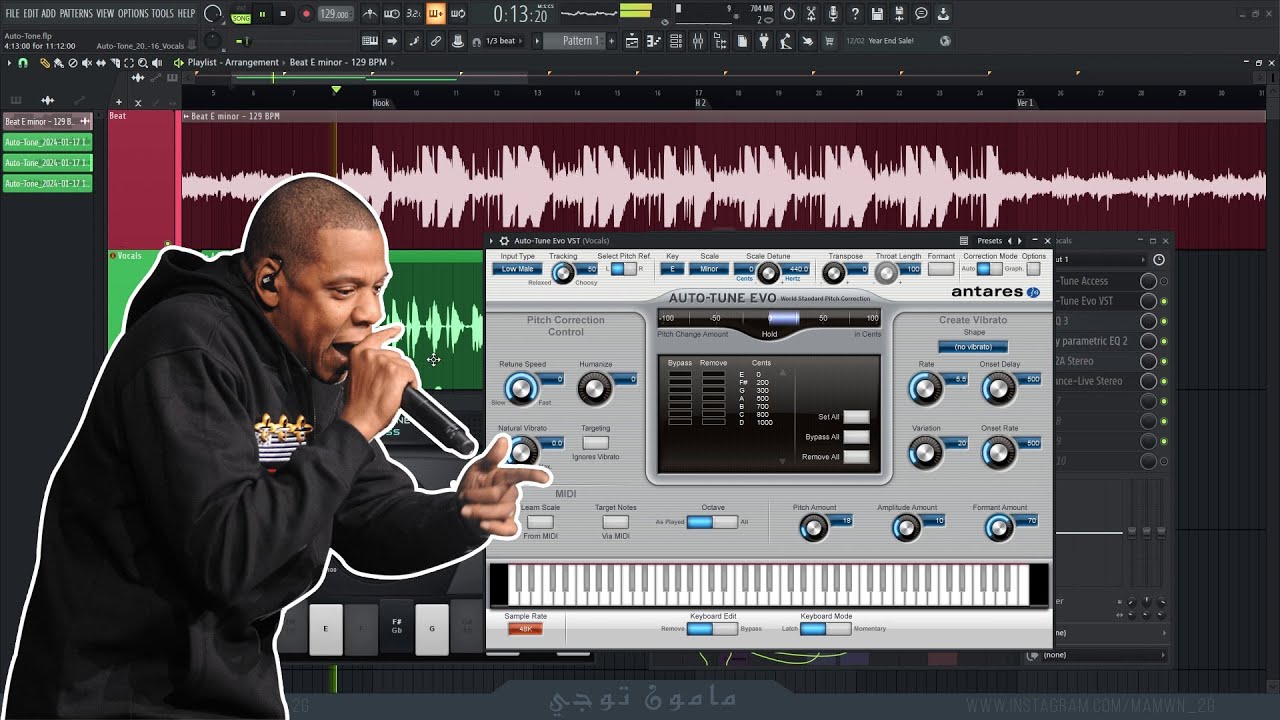Click the Auto-Tune Options button
1280x720 pixels.
pos(1033,269)
